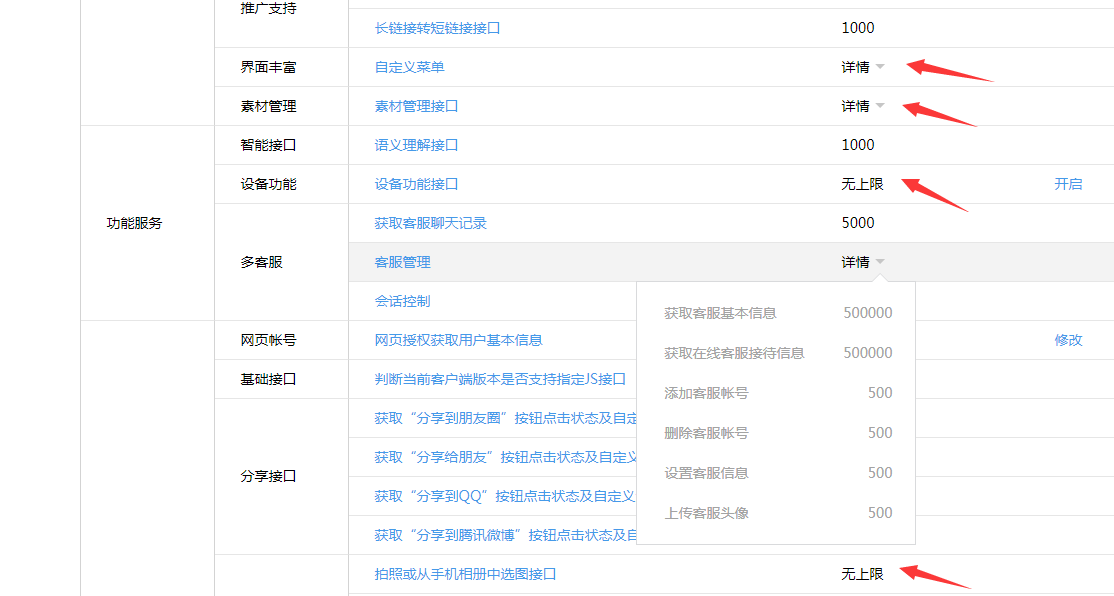Open the 语义理解接口 link
Image resolution: width=1114 pixels, height=596 pixels.
click(x=416, y=145)
